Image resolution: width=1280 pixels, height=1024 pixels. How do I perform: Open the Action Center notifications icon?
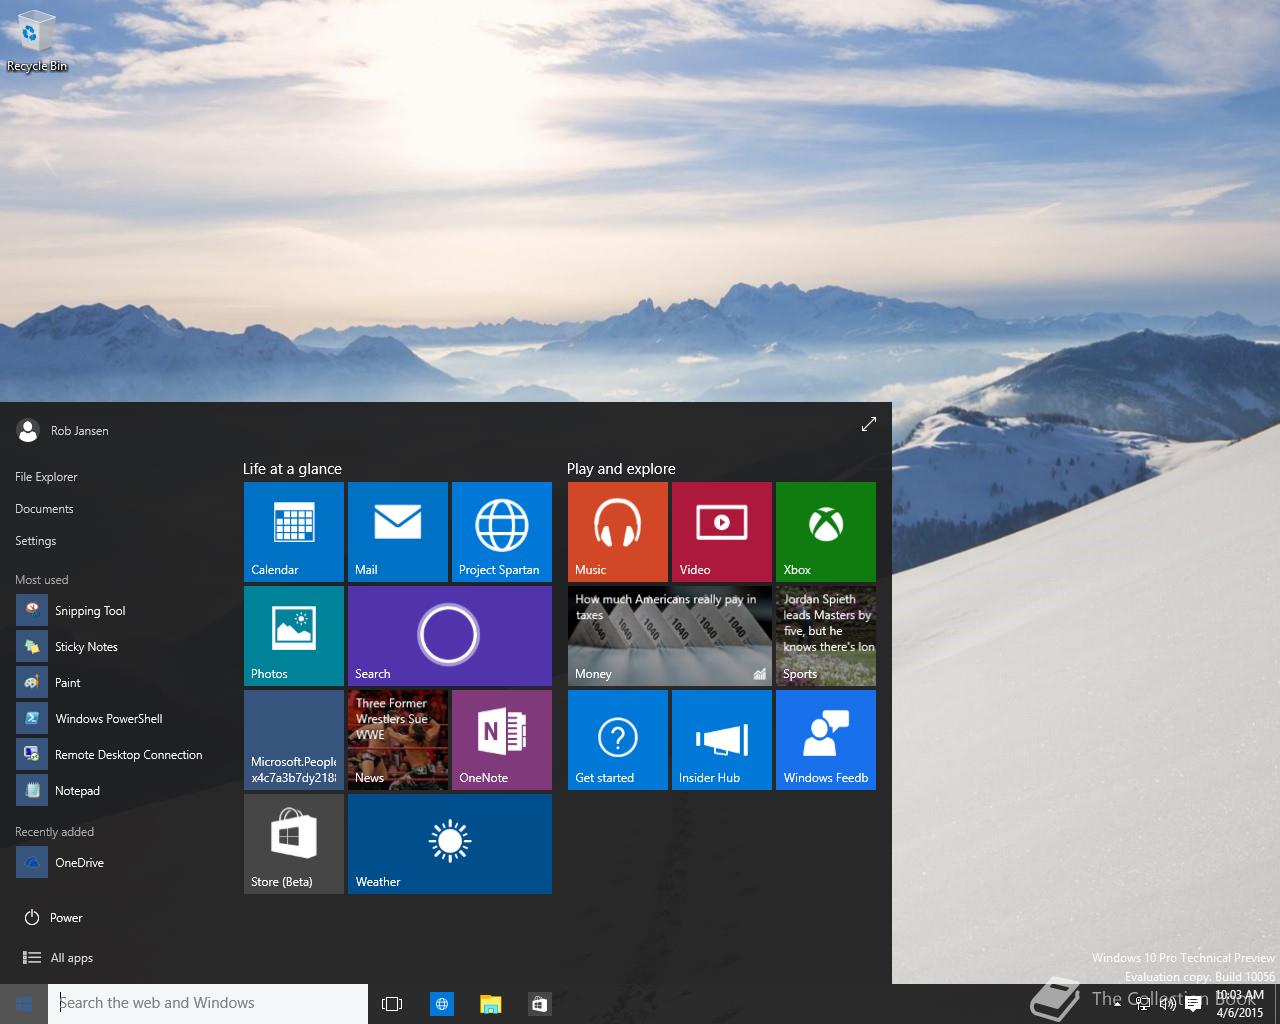pos(1193,1004)
